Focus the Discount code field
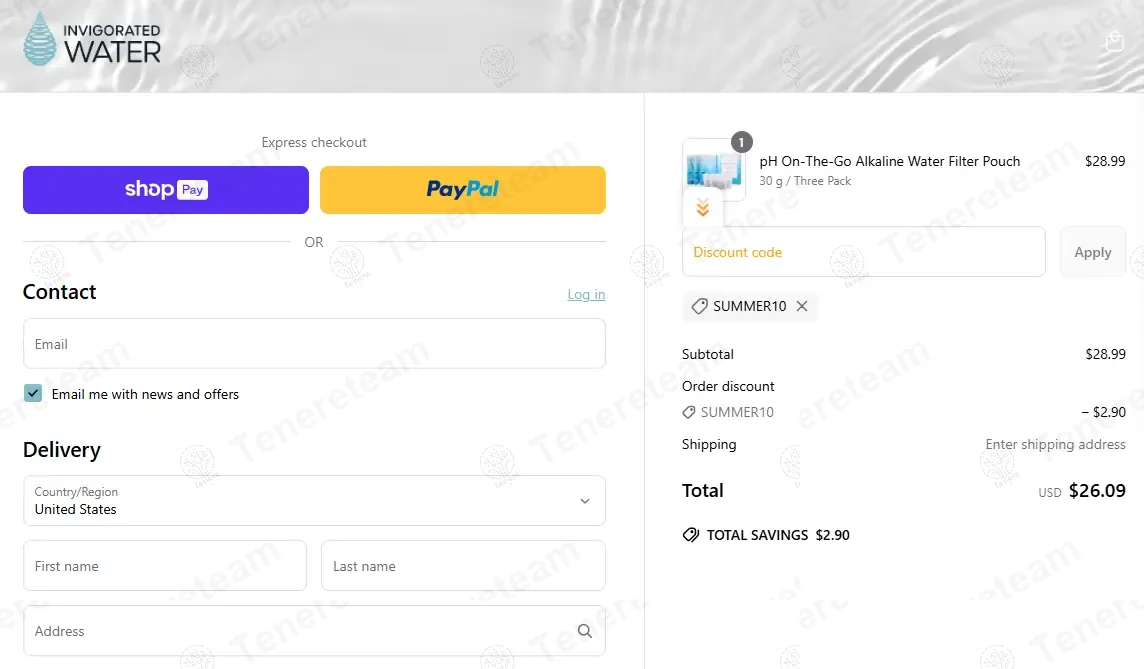Image resolution: width=1144 pixels, height=669 pixels. [x=864, y=252]
